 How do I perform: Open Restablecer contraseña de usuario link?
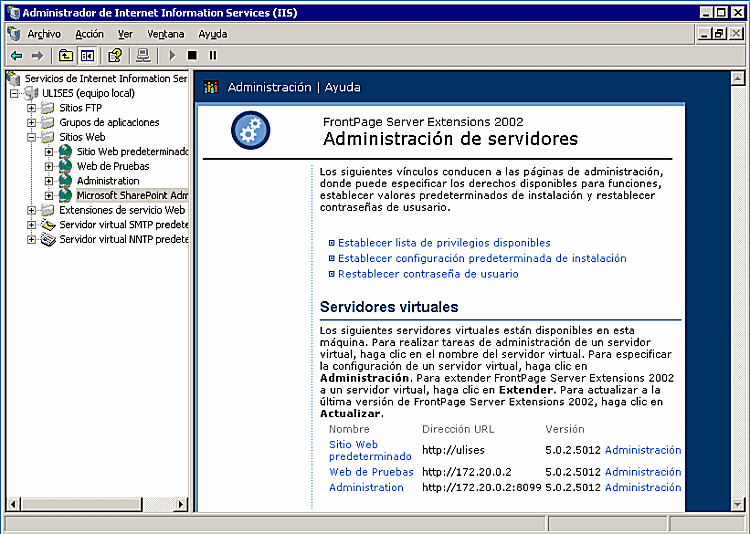[x=428, y=274]
